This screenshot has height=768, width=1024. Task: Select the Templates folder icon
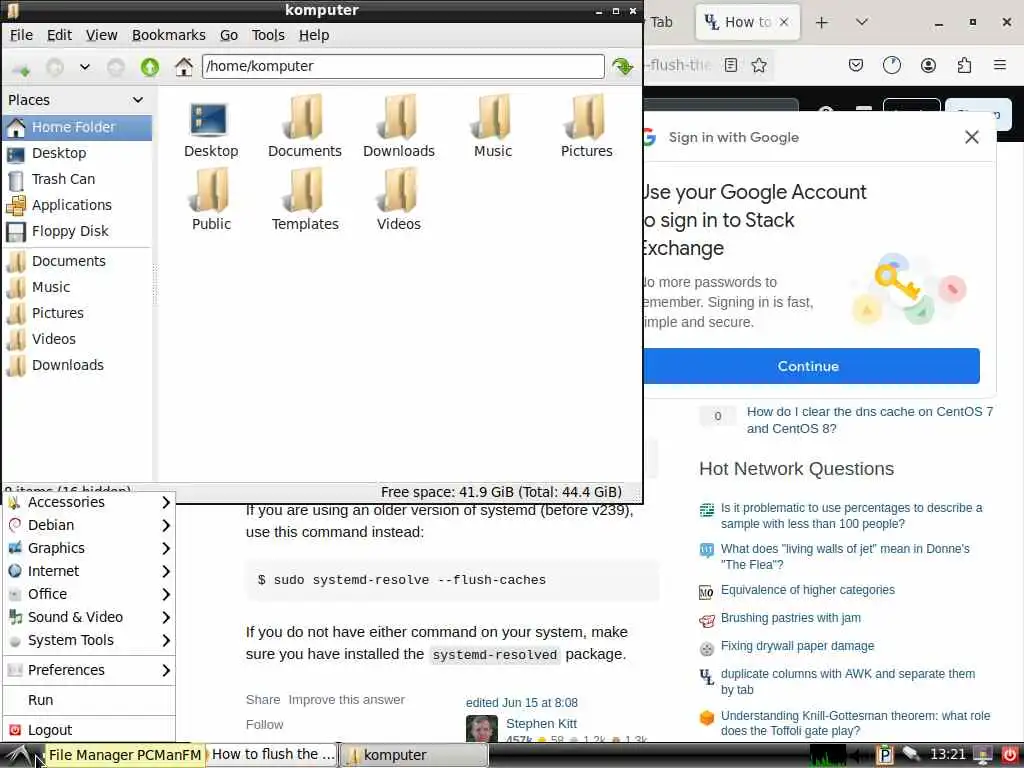click(x=304, y=201)
